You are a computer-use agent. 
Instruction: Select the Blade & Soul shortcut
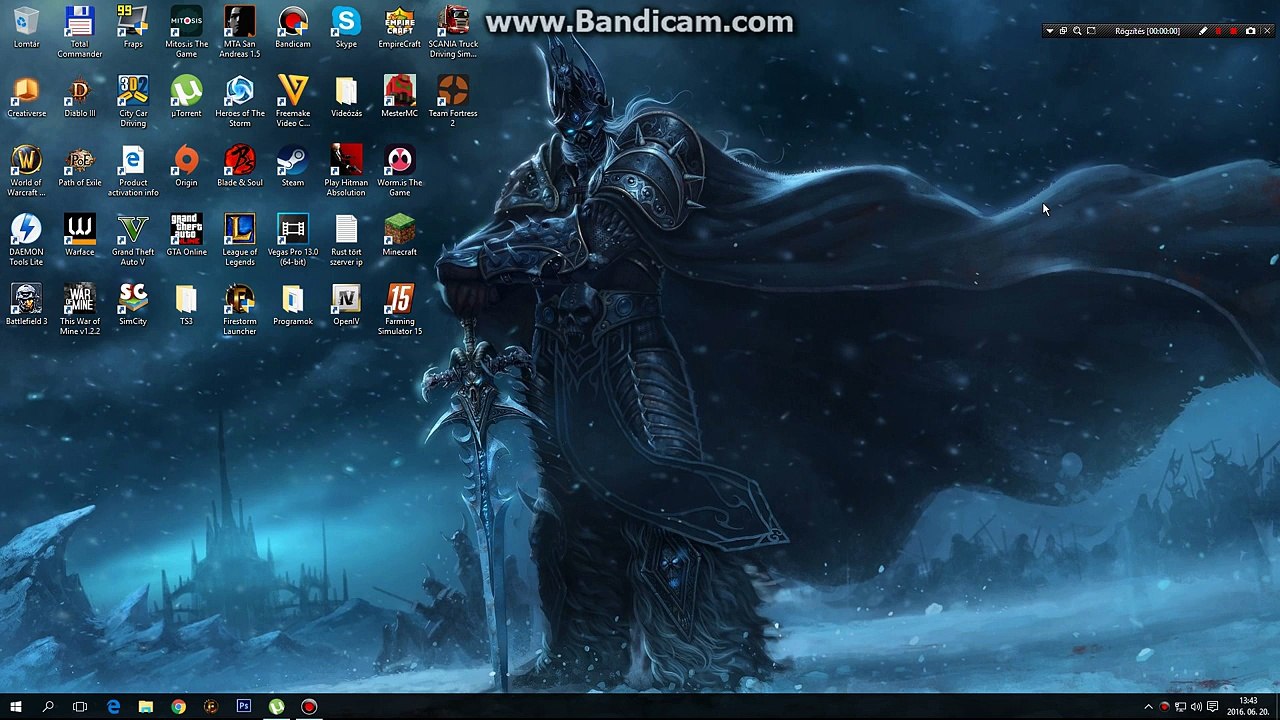(239, 166)
